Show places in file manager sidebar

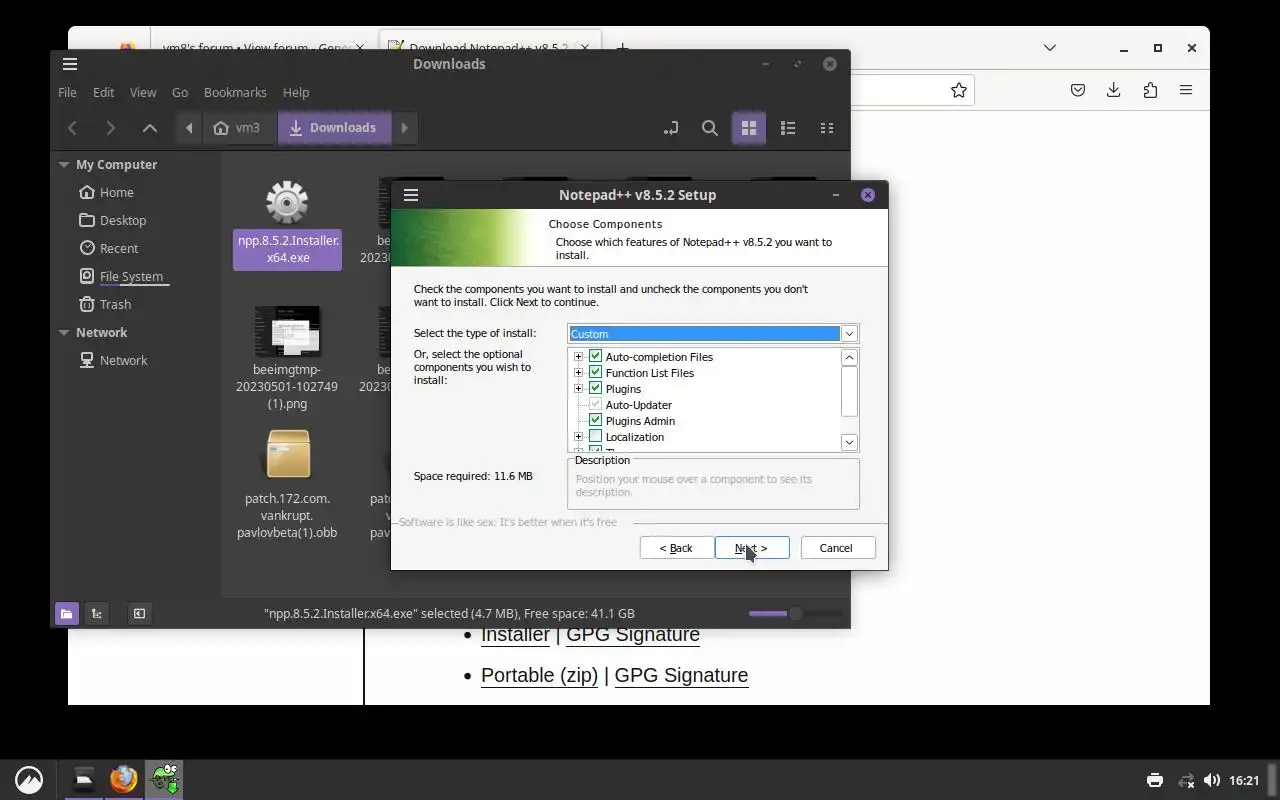tap(66, 613)
